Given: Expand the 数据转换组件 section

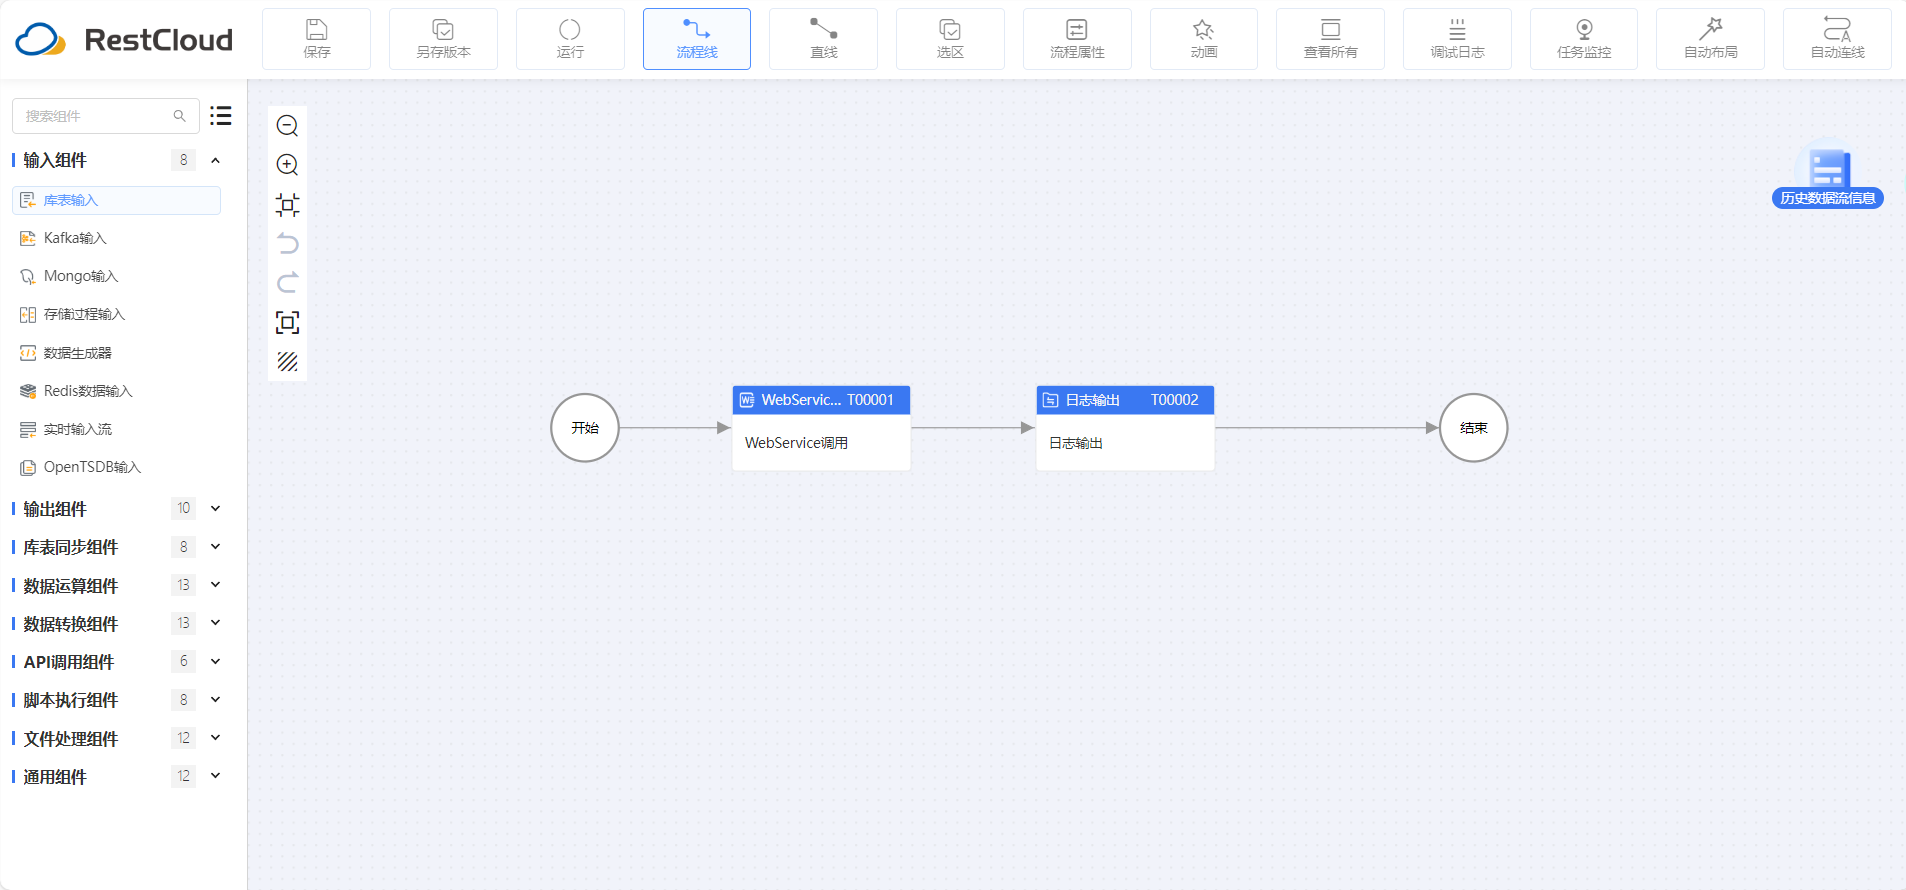Looking at the screenshot, I should [x=215, y=623].
